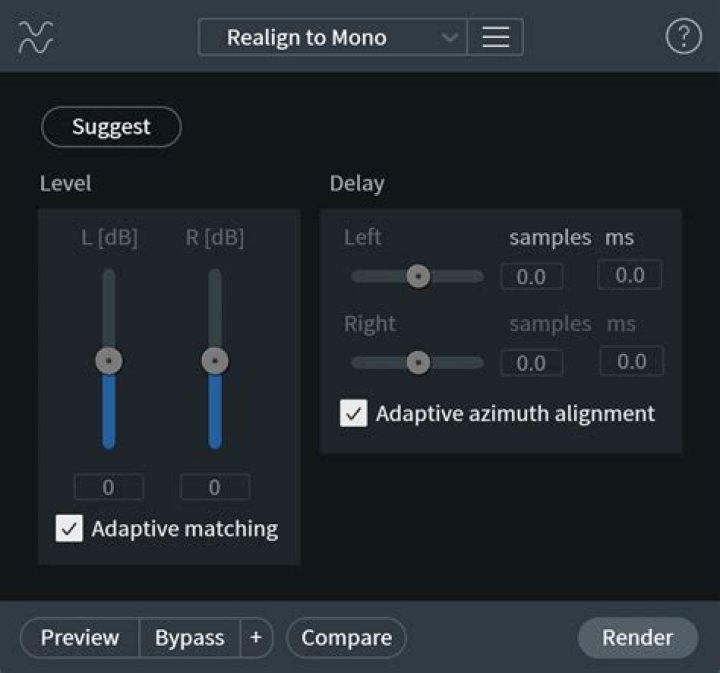Click the iZotope RX wave logo icon
720x673 pixels.
pyautogui.click(x=36, y=37)
